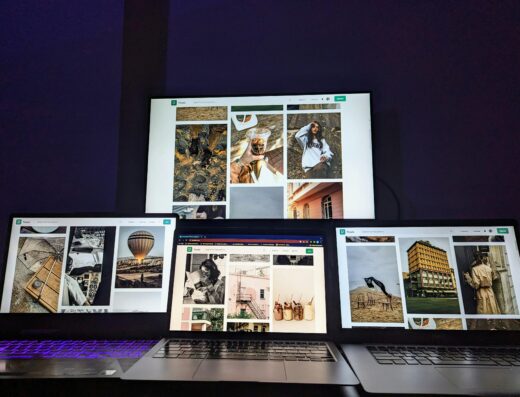Click the notification bell icon on the right laptop

pyautogui.click(x=485, y=231)
